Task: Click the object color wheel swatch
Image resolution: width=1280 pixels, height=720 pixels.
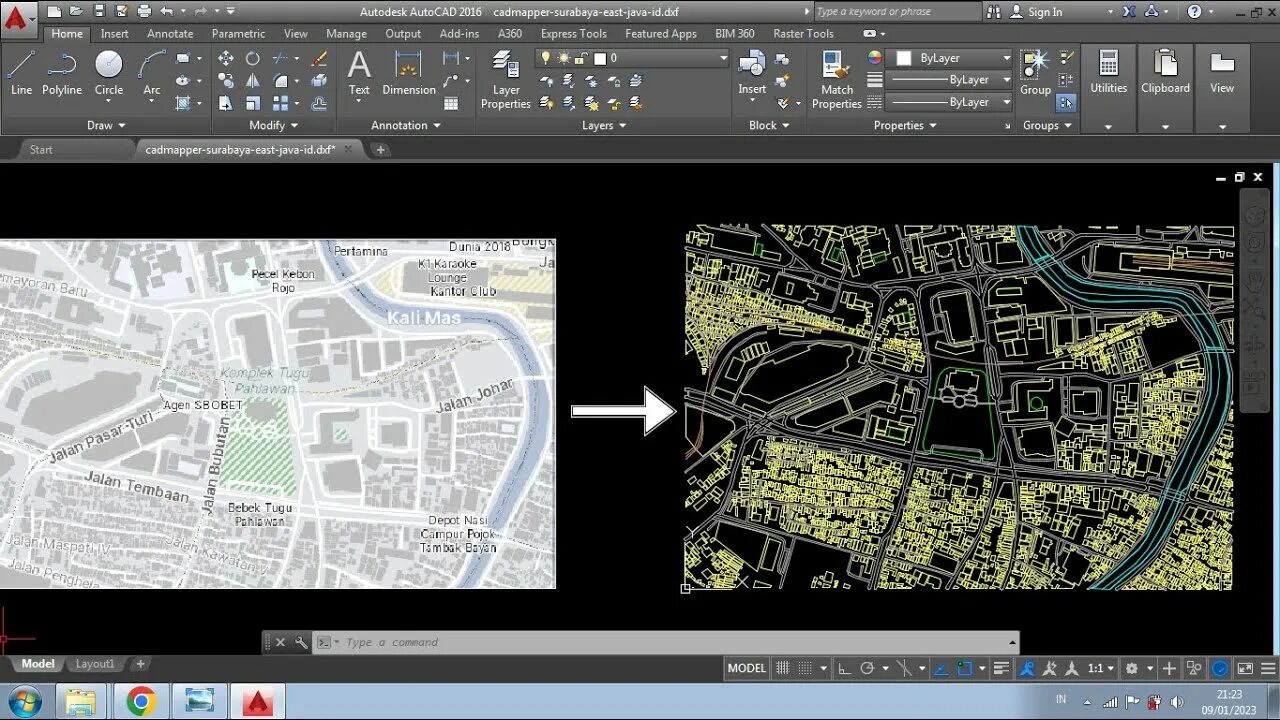Action: (x=874, y=58)
